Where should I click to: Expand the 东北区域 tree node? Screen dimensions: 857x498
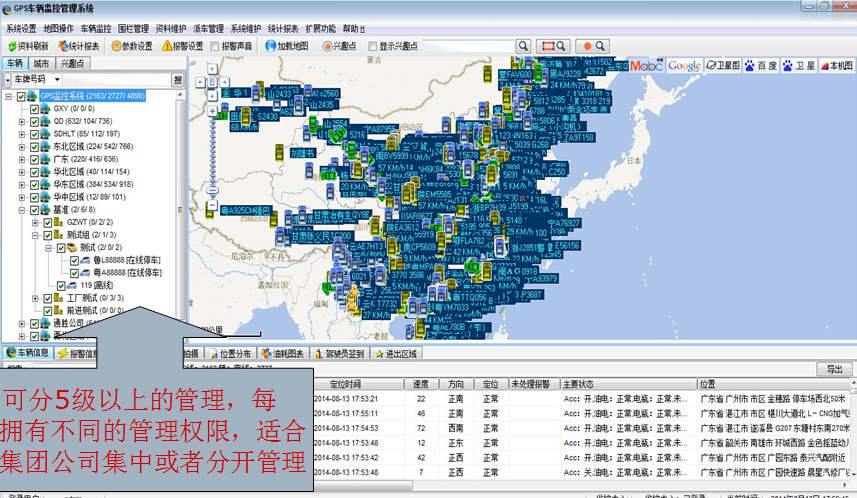point(22,146)
